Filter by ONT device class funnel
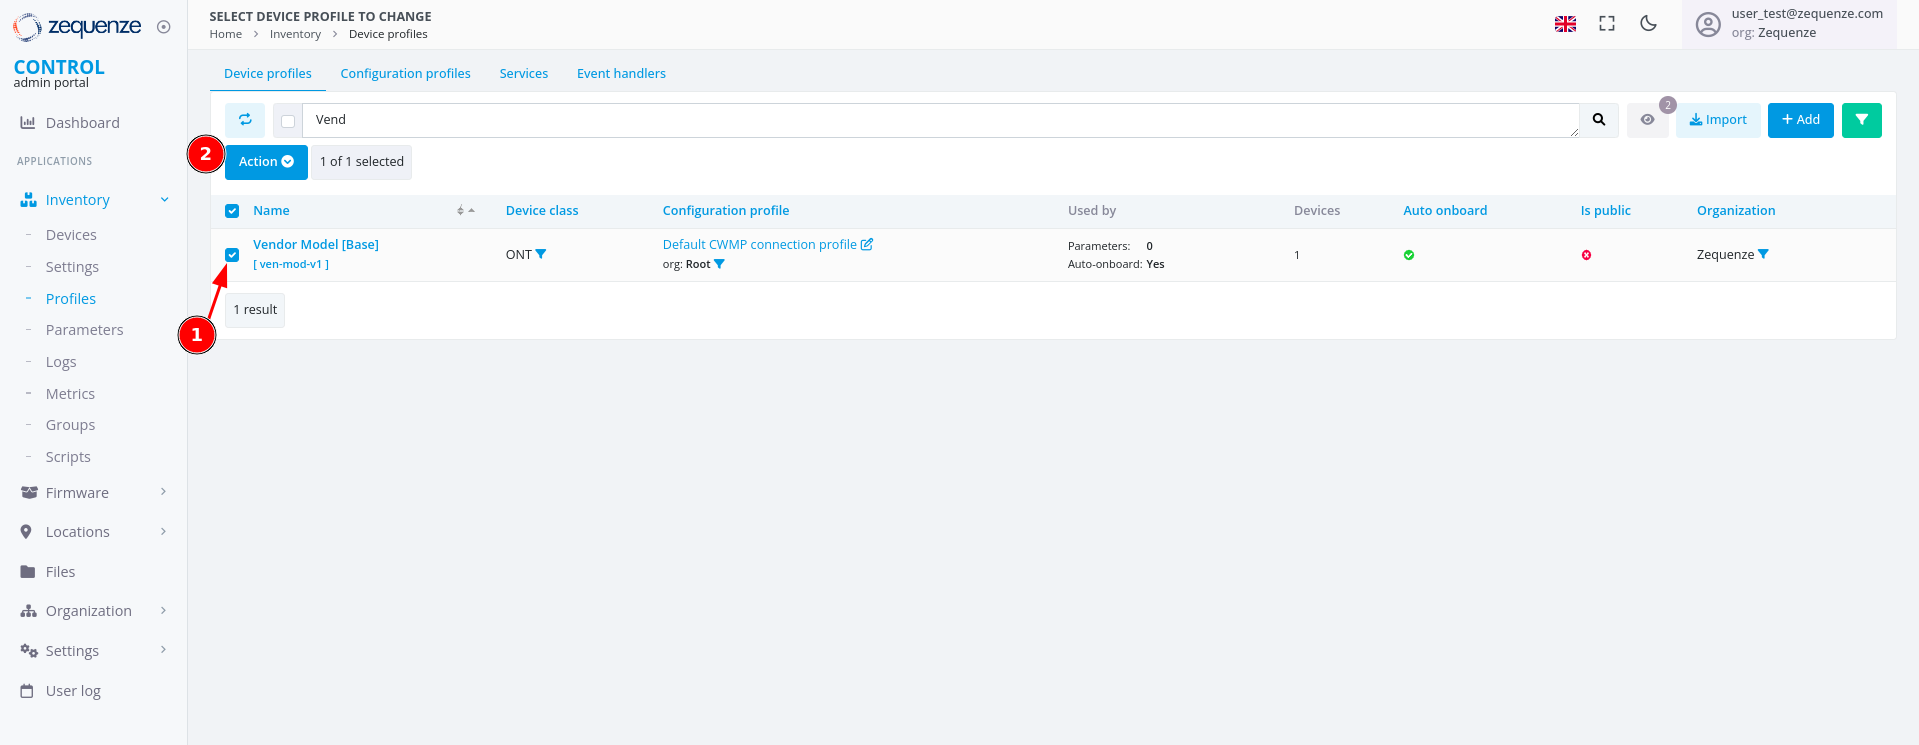 point(541,254)
